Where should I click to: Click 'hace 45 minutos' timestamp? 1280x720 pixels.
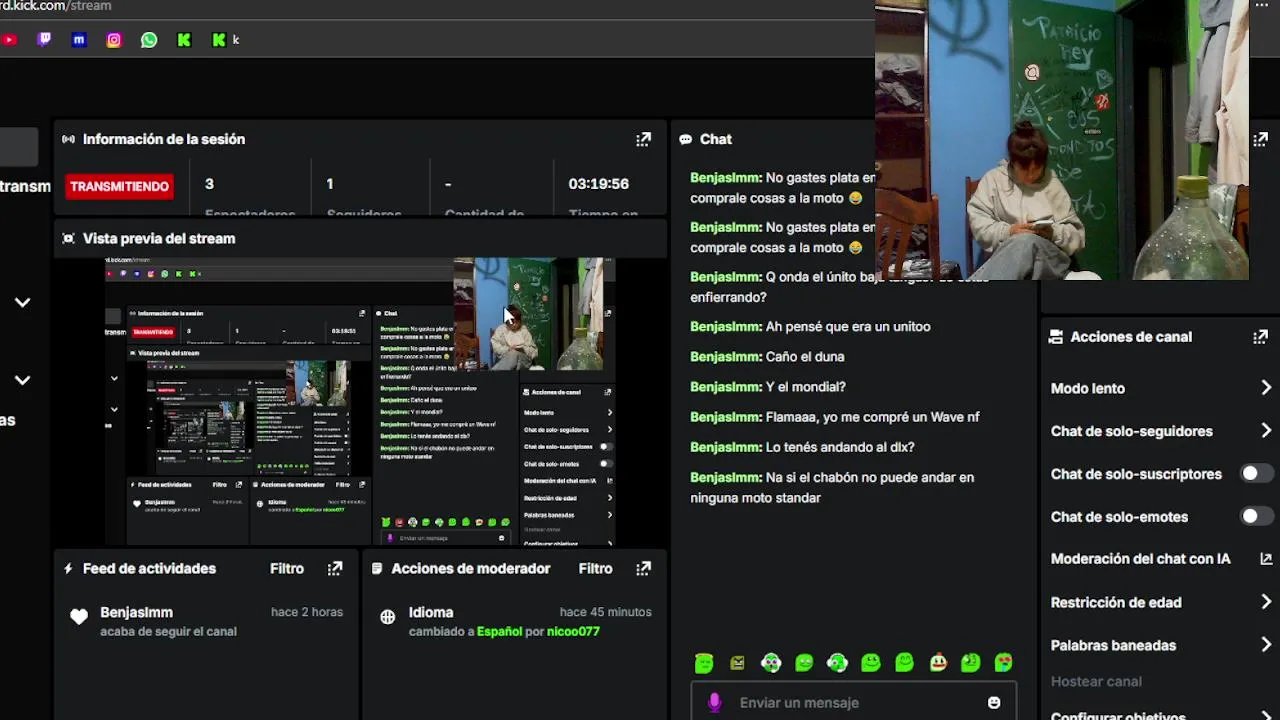point(605,612)
